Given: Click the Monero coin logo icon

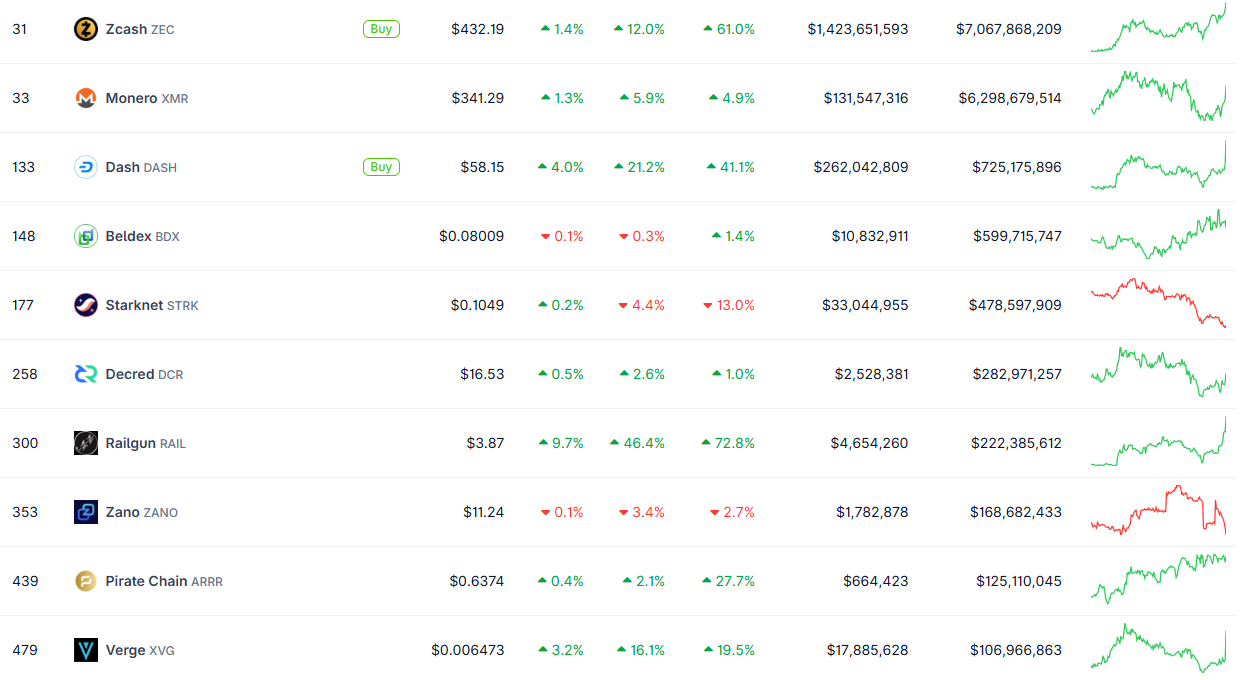Looking at the screenshot, I should pyautogui.click(x=86, y=98).
